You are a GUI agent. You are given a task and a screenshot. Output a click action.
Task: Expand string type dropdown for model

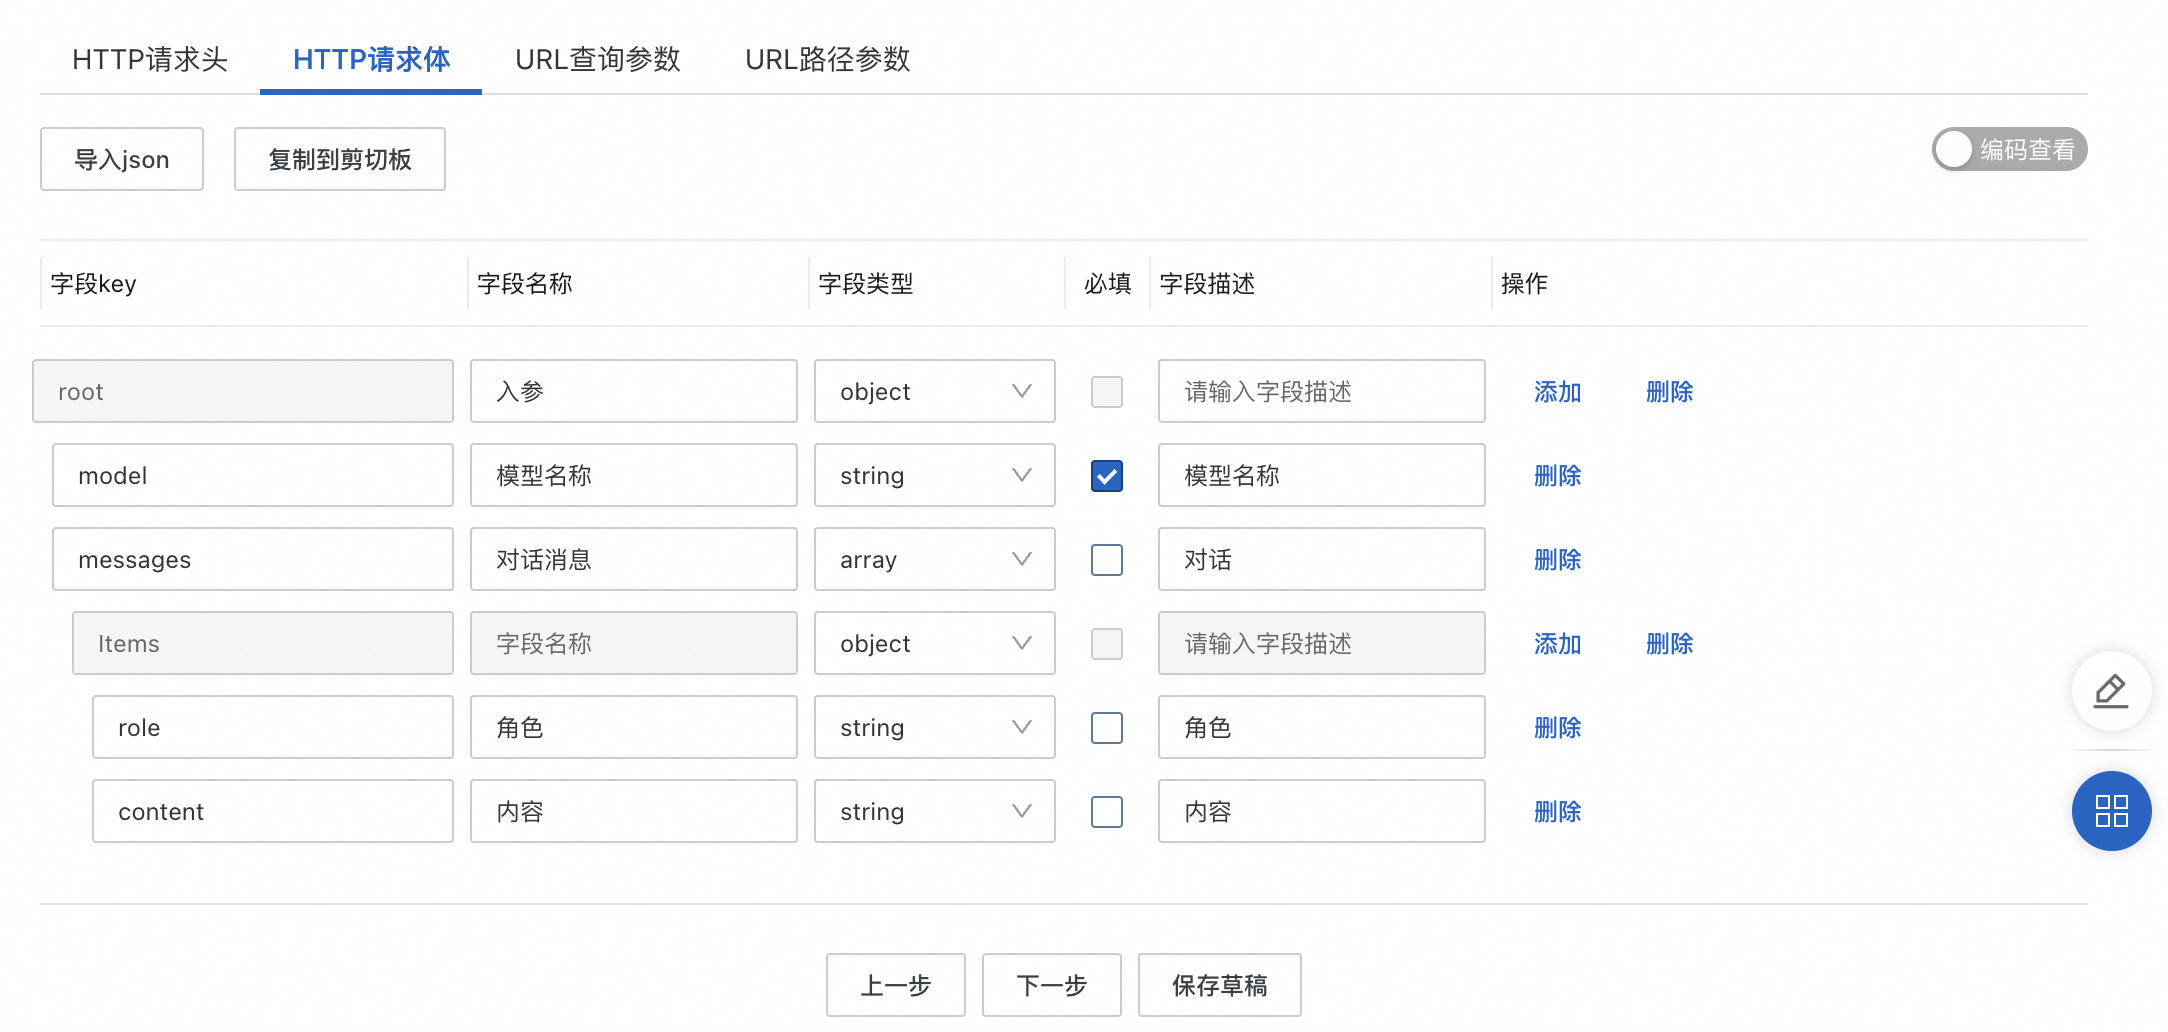(935, 475)
